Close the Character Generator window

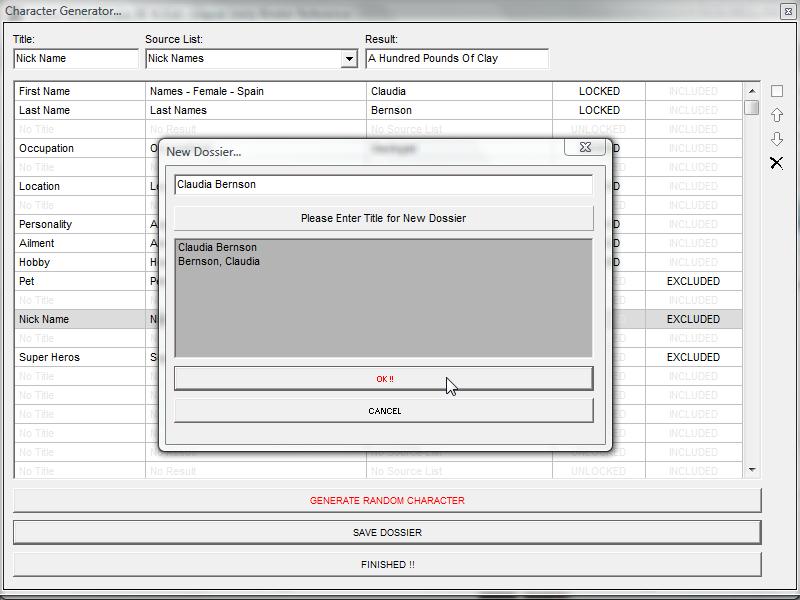pos(786,11)
